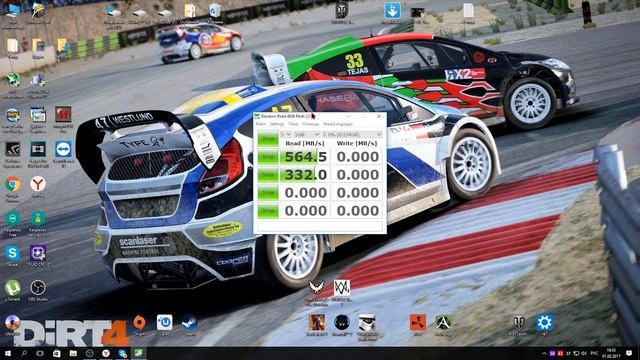The height and width of the screenshot is (360, 640).
Task: Click the Yandex Browser taskbar icon
Action: click(106, 353)
